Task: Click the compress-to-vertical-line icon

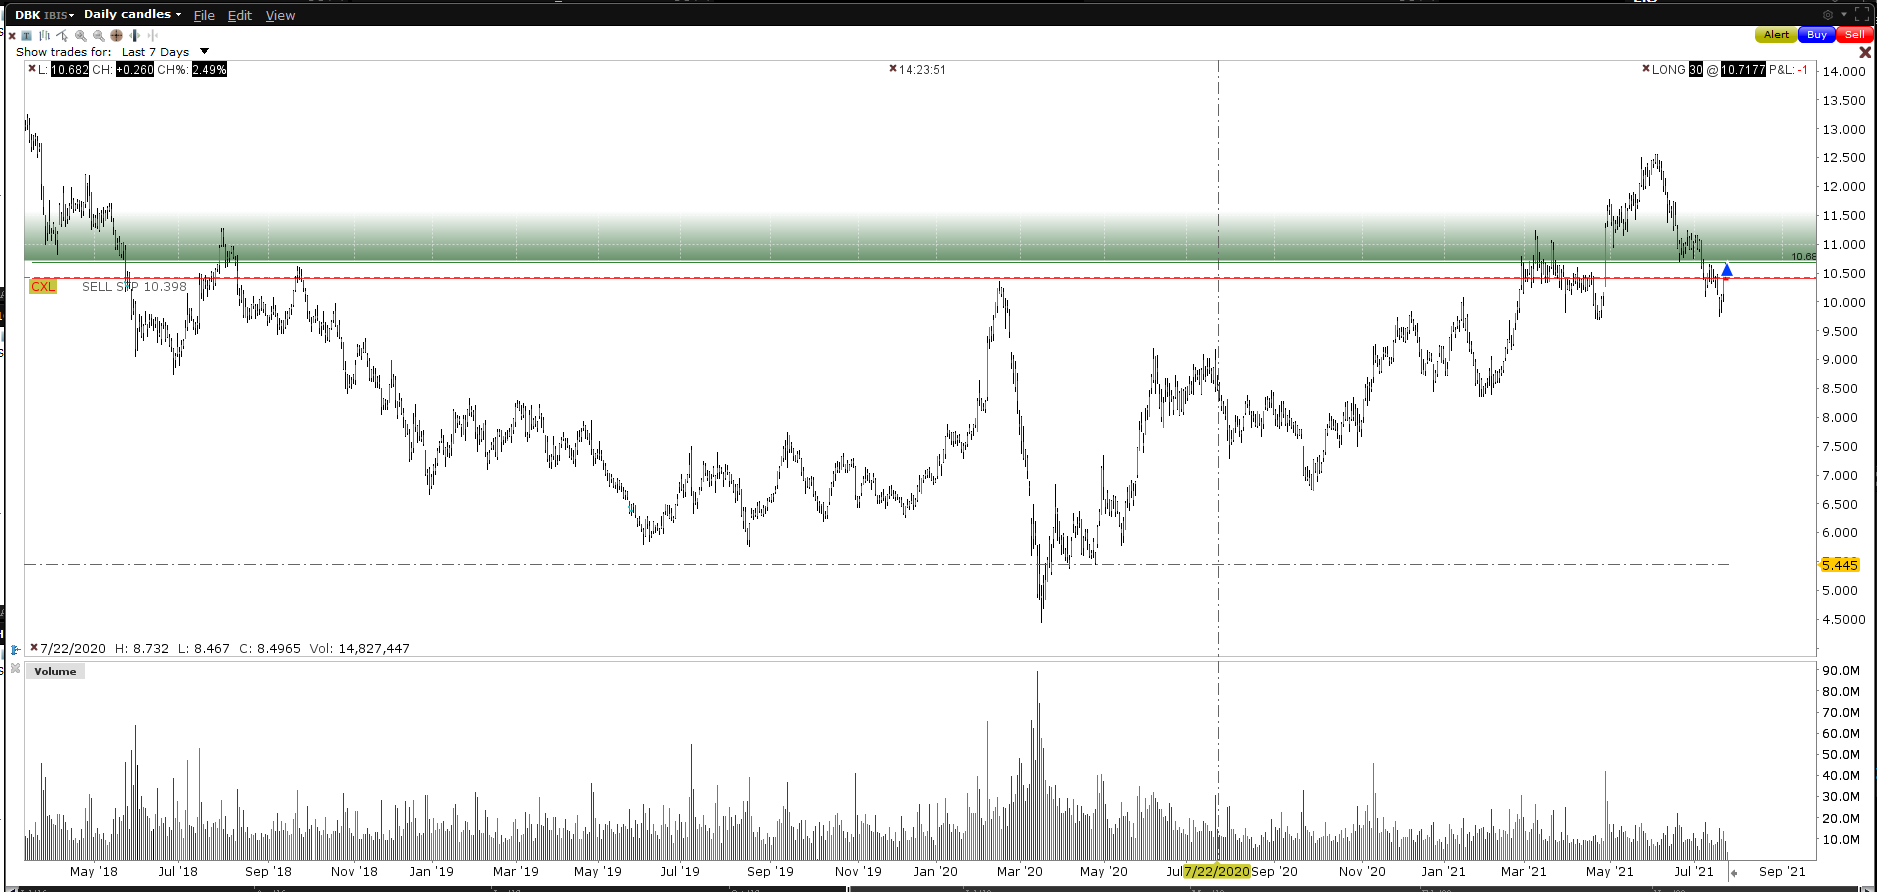Action: tap(152, 36)
